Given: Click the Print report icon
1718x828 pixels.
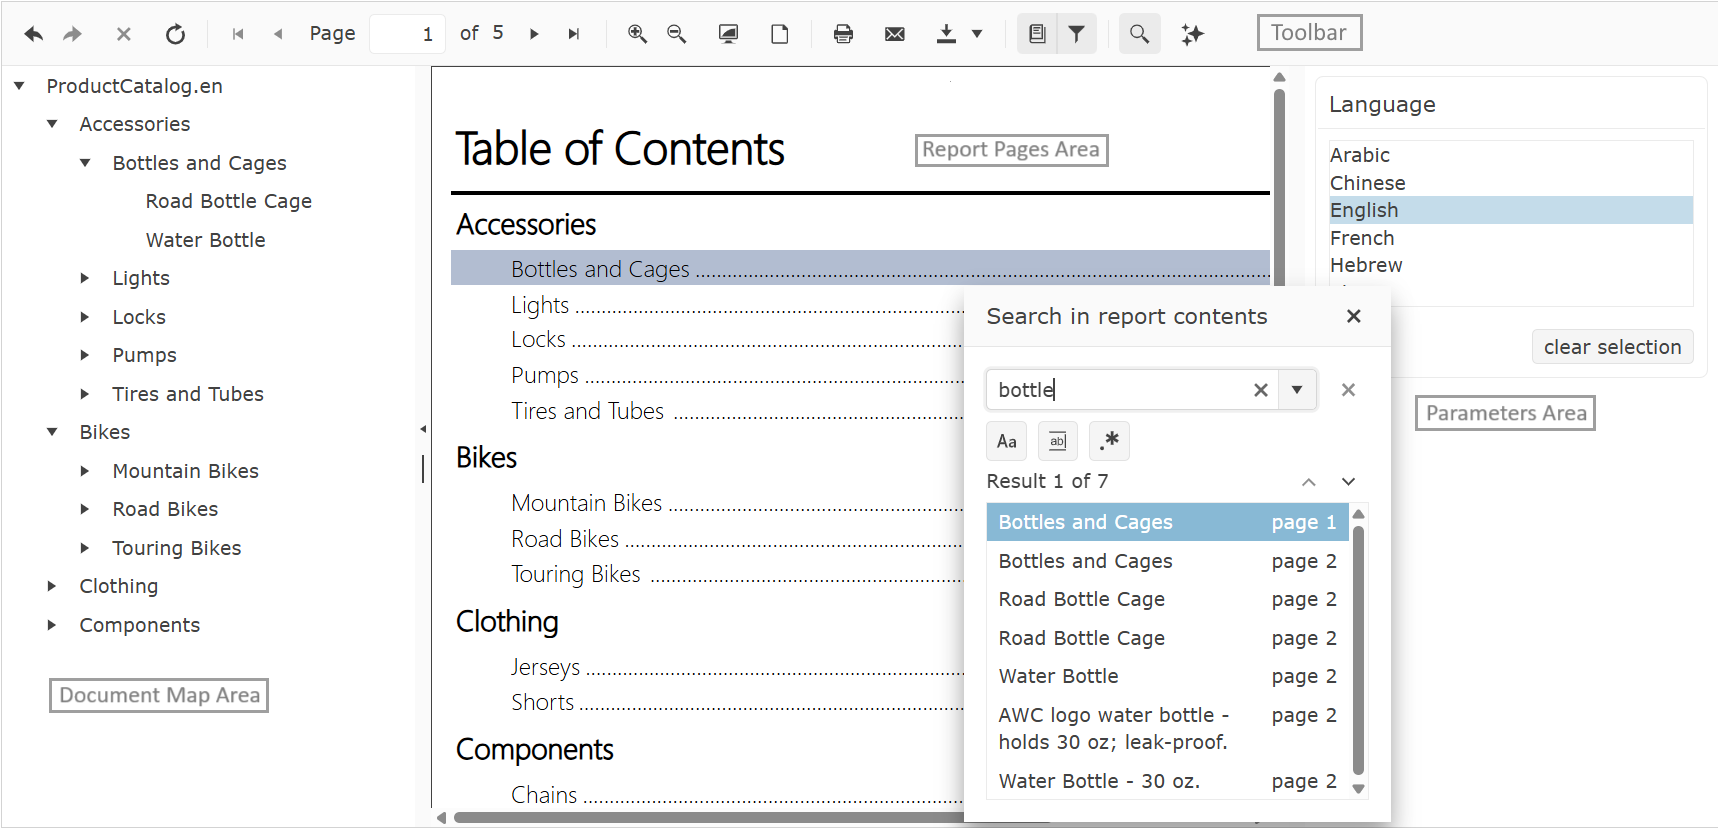Looking at the screenshot, I should coord(843,34).
